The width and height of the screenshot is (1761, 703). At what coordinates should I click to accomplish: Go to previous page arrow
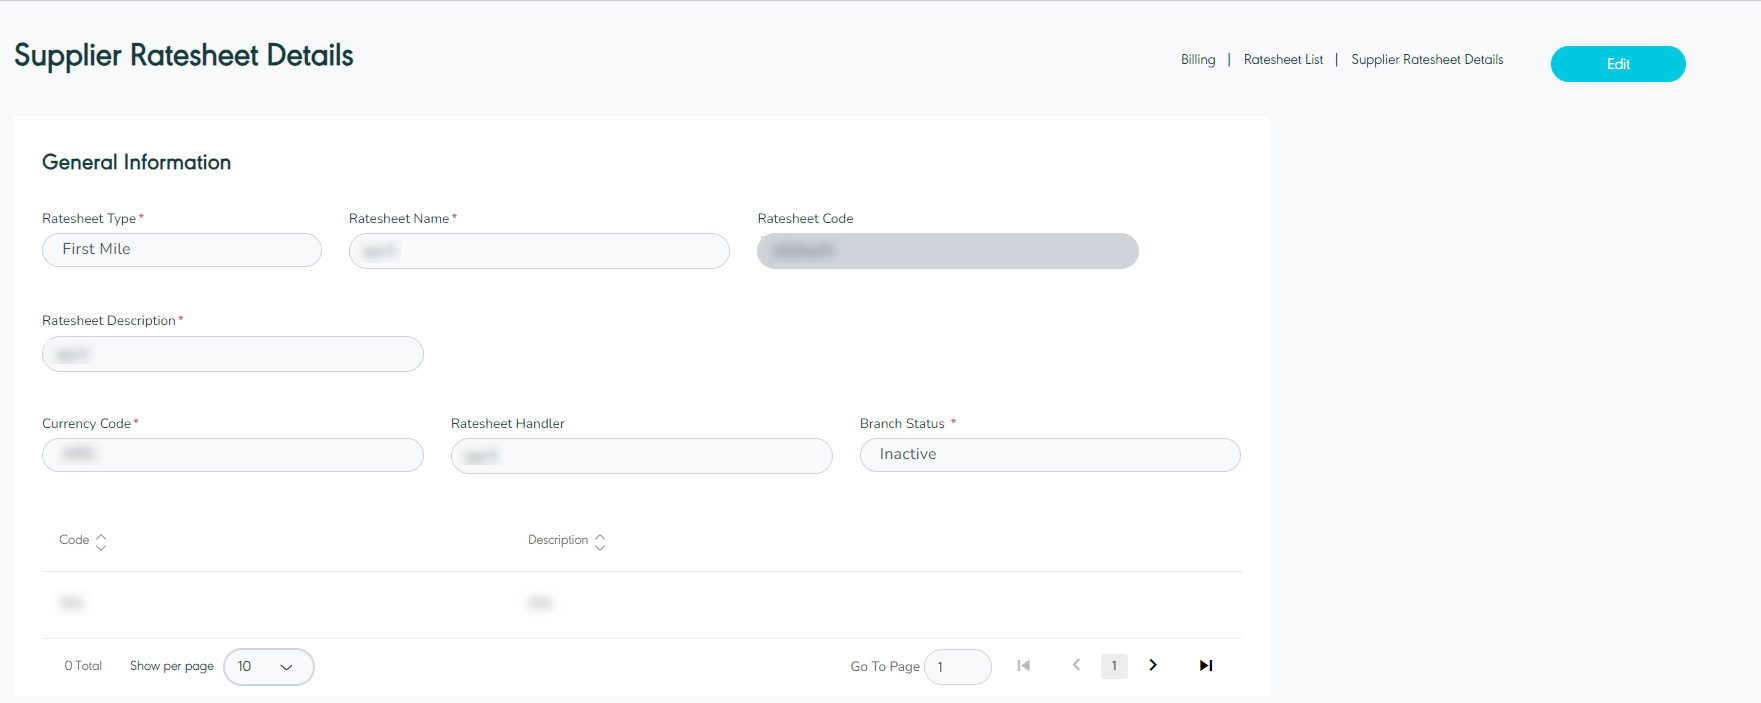1076,666
